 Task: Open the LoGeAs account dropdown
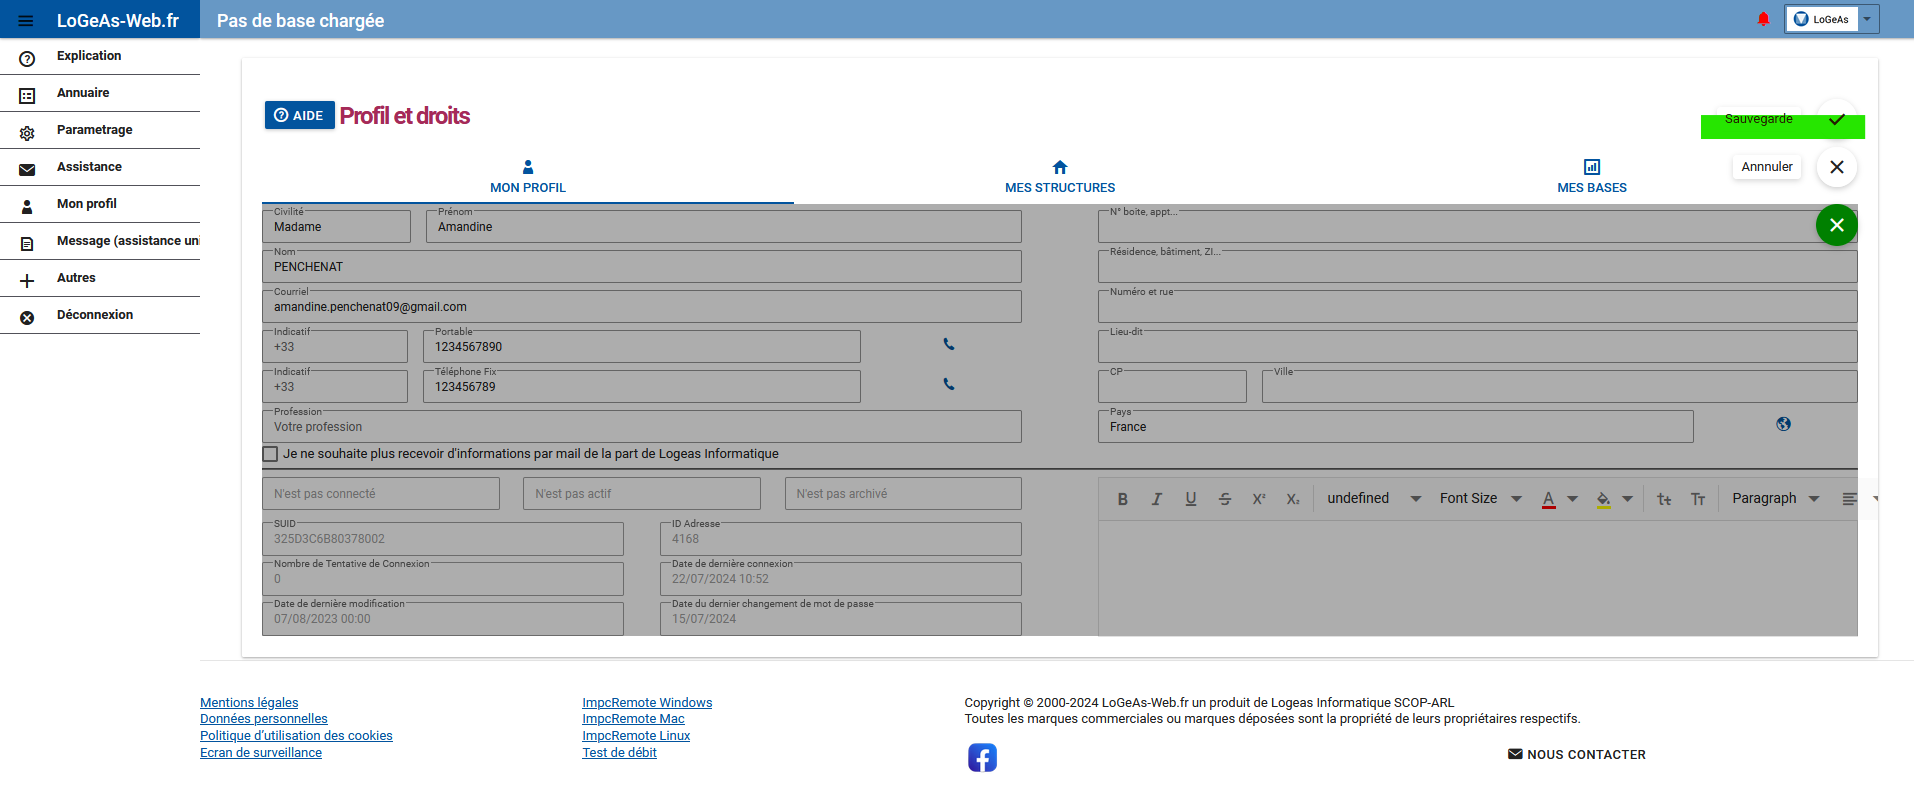(1866, 19)
